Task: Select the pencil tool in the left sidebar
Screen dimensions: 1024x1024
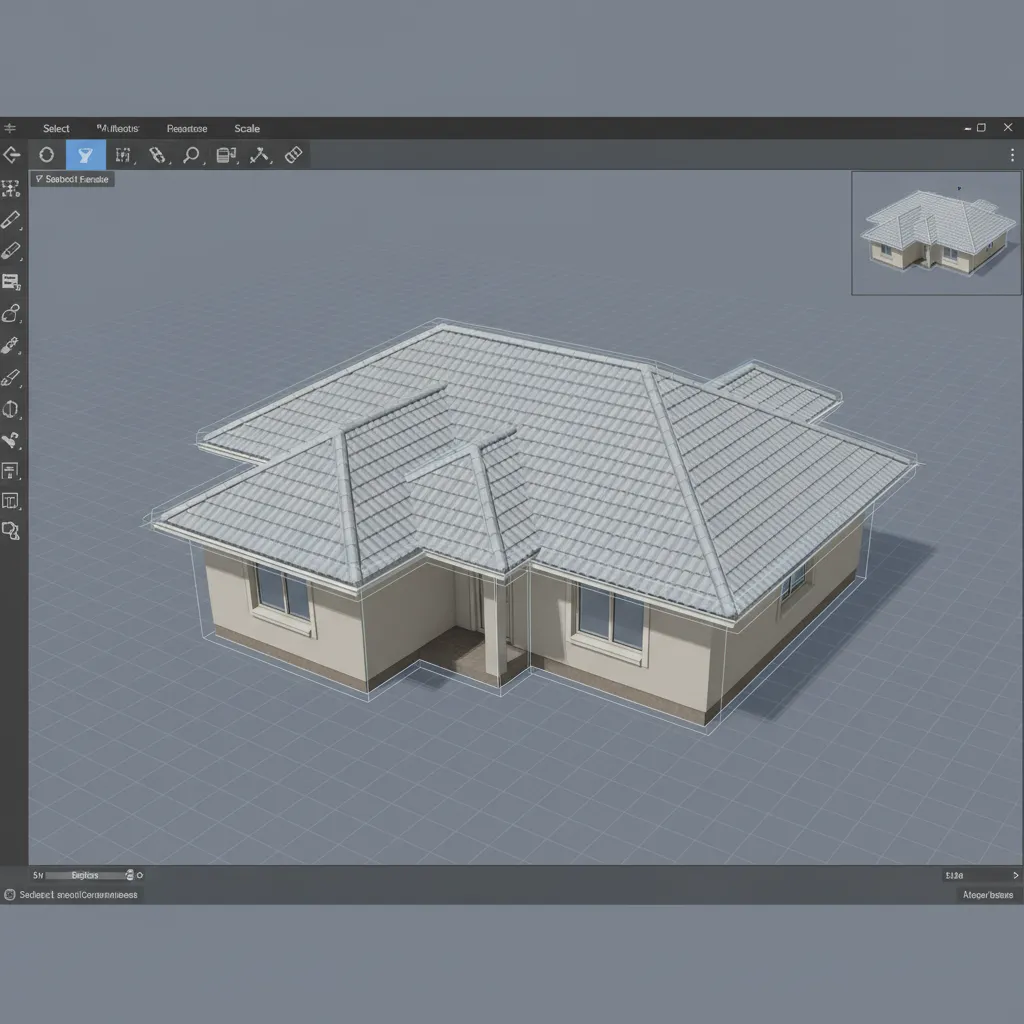Action: coord(11,220)
